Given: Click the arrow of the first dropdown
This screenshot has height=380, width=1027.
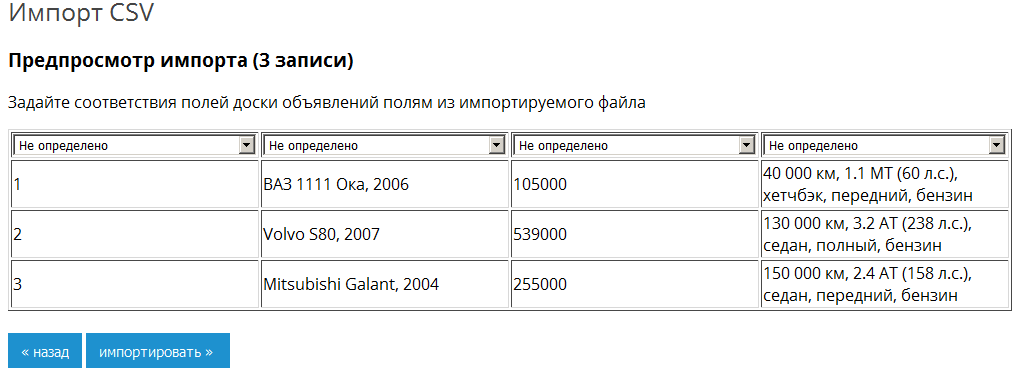Looking at the screenshot, I should coord(247,145).
